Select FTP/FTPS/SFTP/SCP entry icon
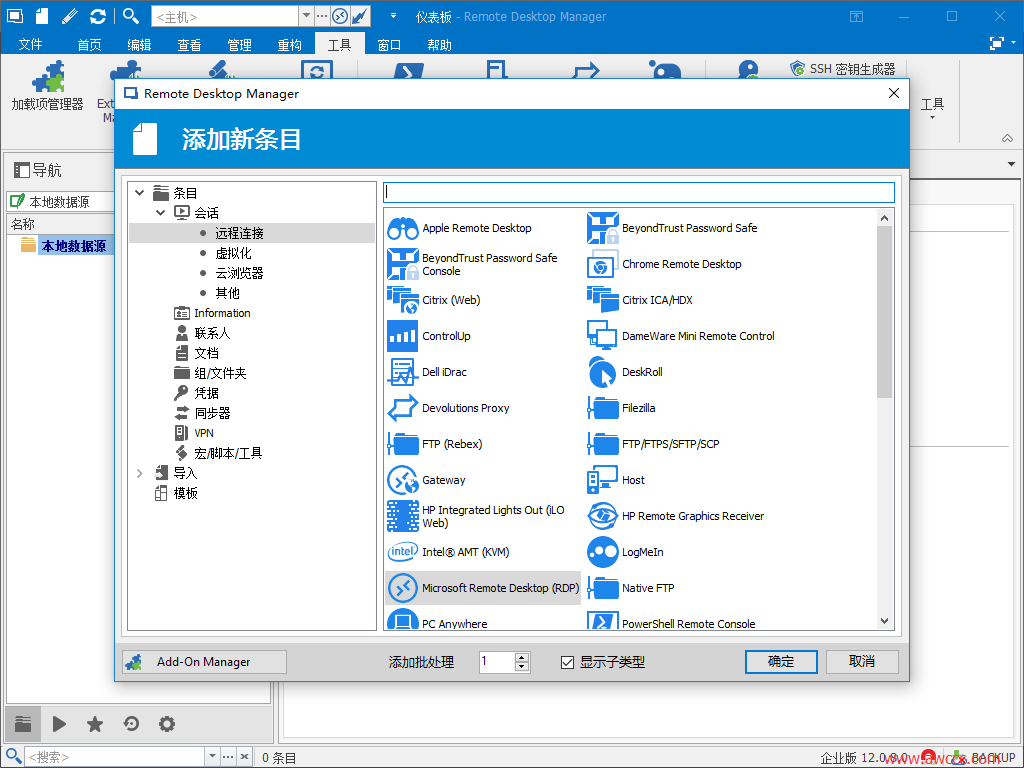The width and height of the screenshot is (1024, 768). point(602,443)
